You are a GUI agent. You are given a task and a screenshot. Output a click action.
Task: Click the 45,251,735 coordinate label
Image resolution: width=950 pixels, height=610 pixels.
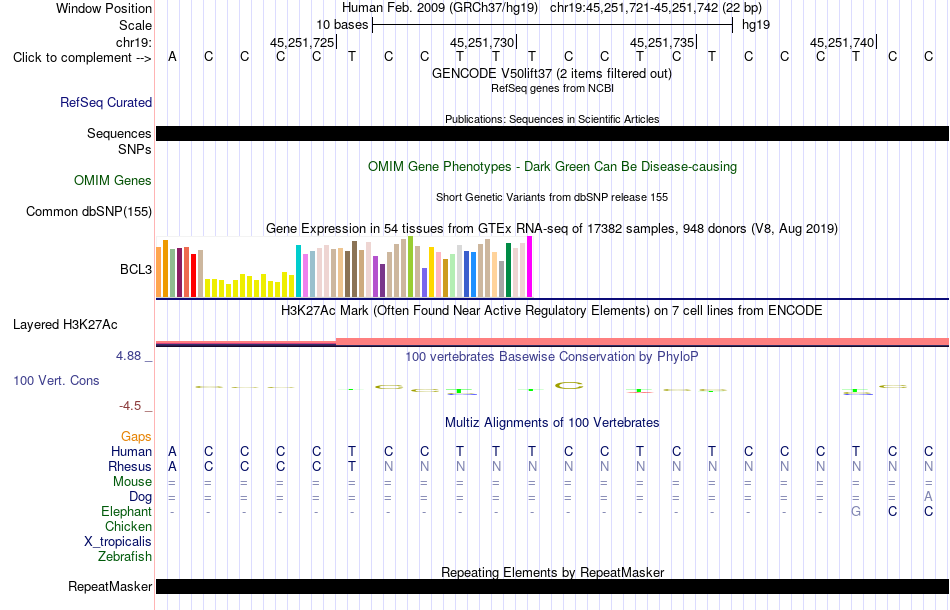coord(662,42)
